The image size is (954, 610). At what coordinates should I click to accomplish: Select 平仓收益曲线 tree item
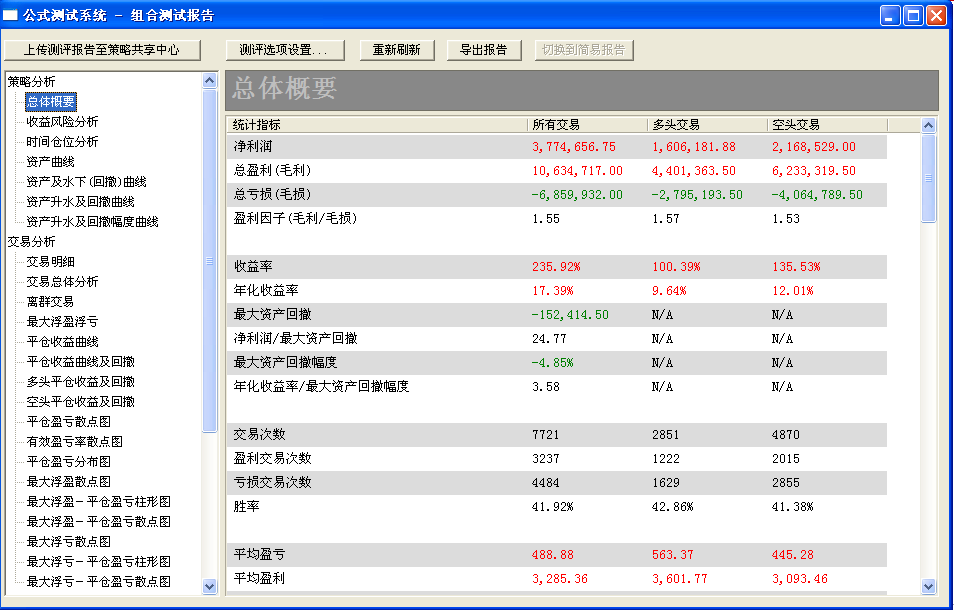pos(62,342)
